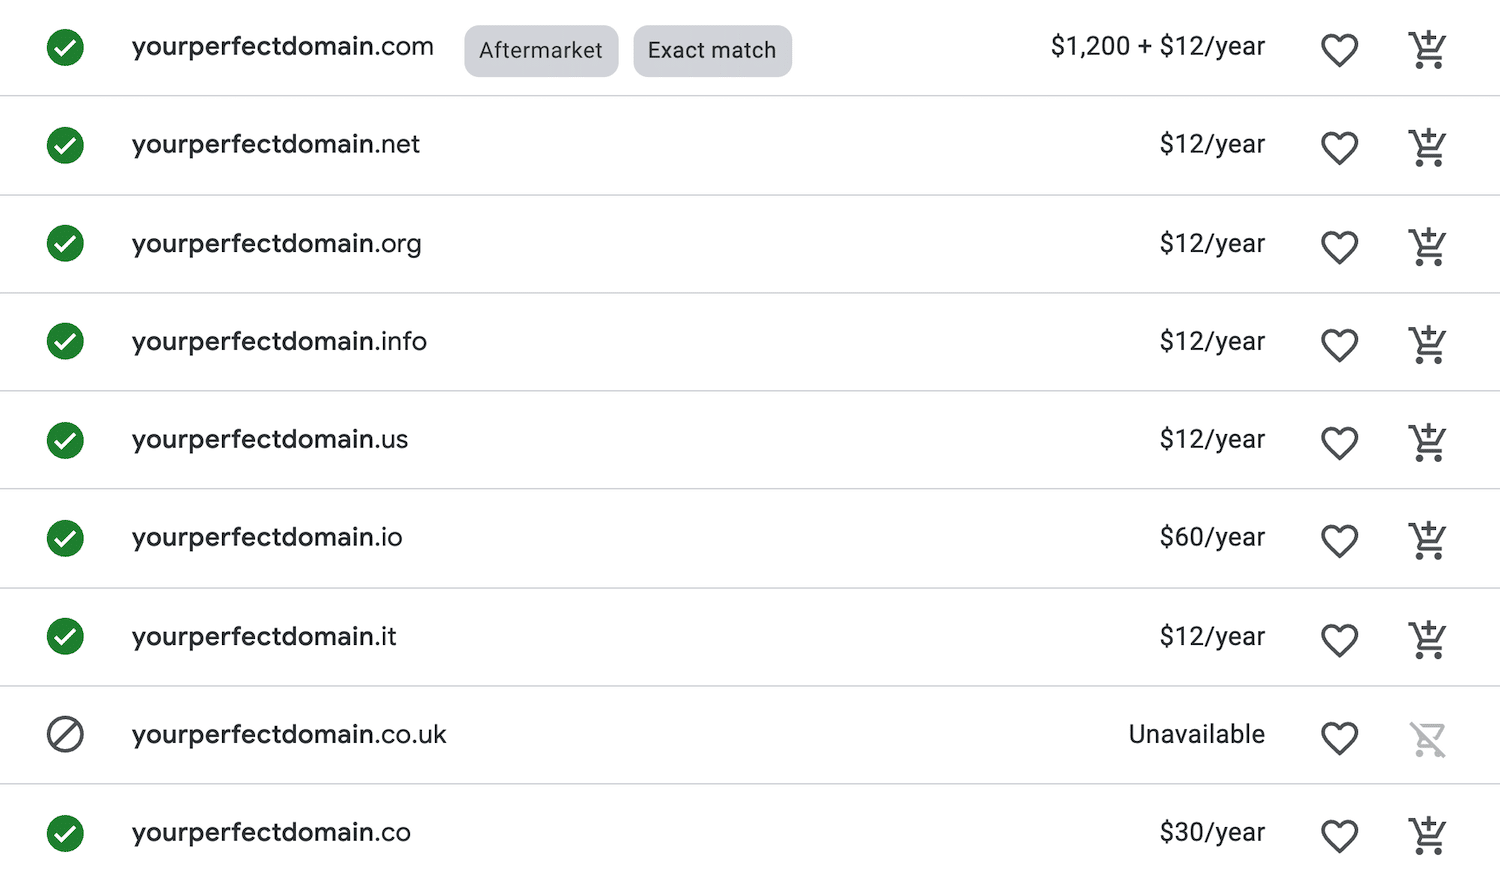1500x878 pixels.
Task: Add yourperfectdomain.info to the cart
Action: pos(1428,342)
